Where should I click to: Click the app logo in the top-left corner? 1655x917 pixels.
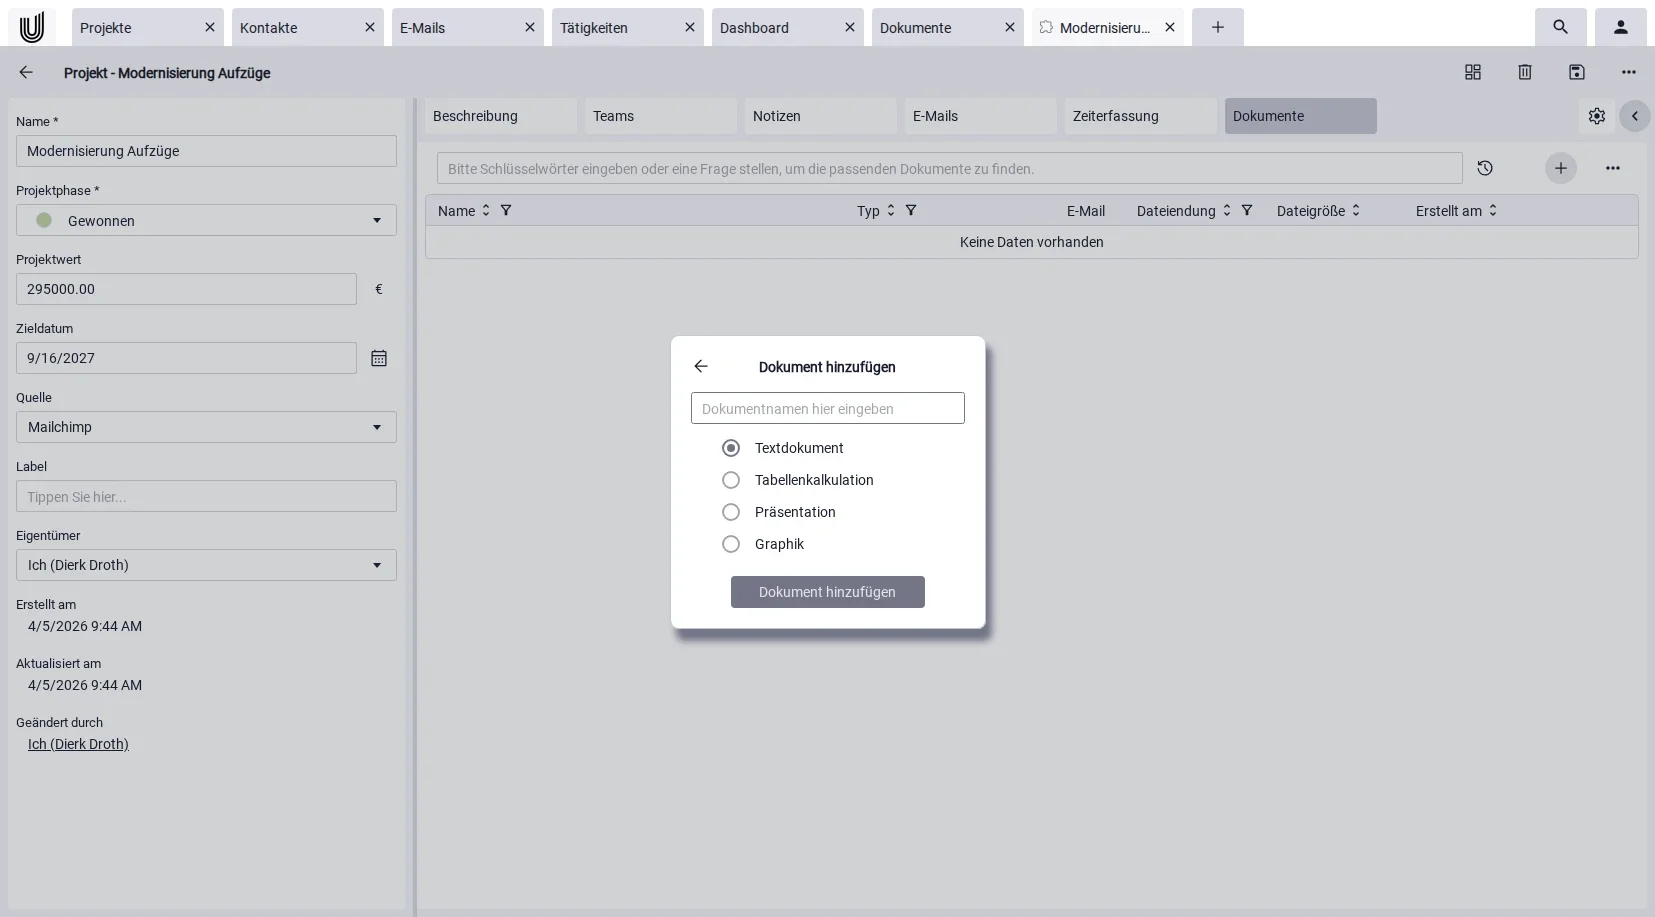pos(32,27)
